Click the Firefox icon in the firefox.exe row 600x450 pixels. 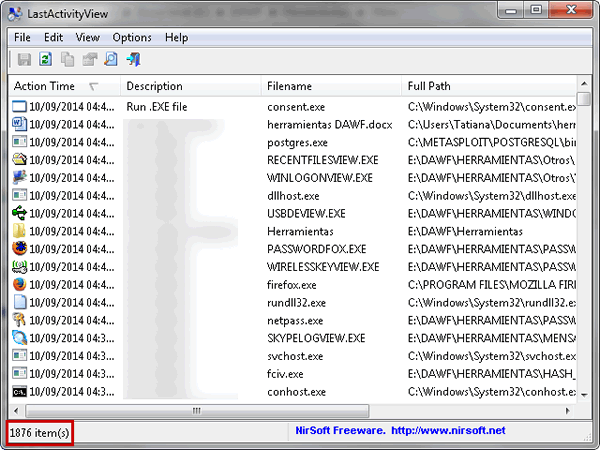[19, 285]
